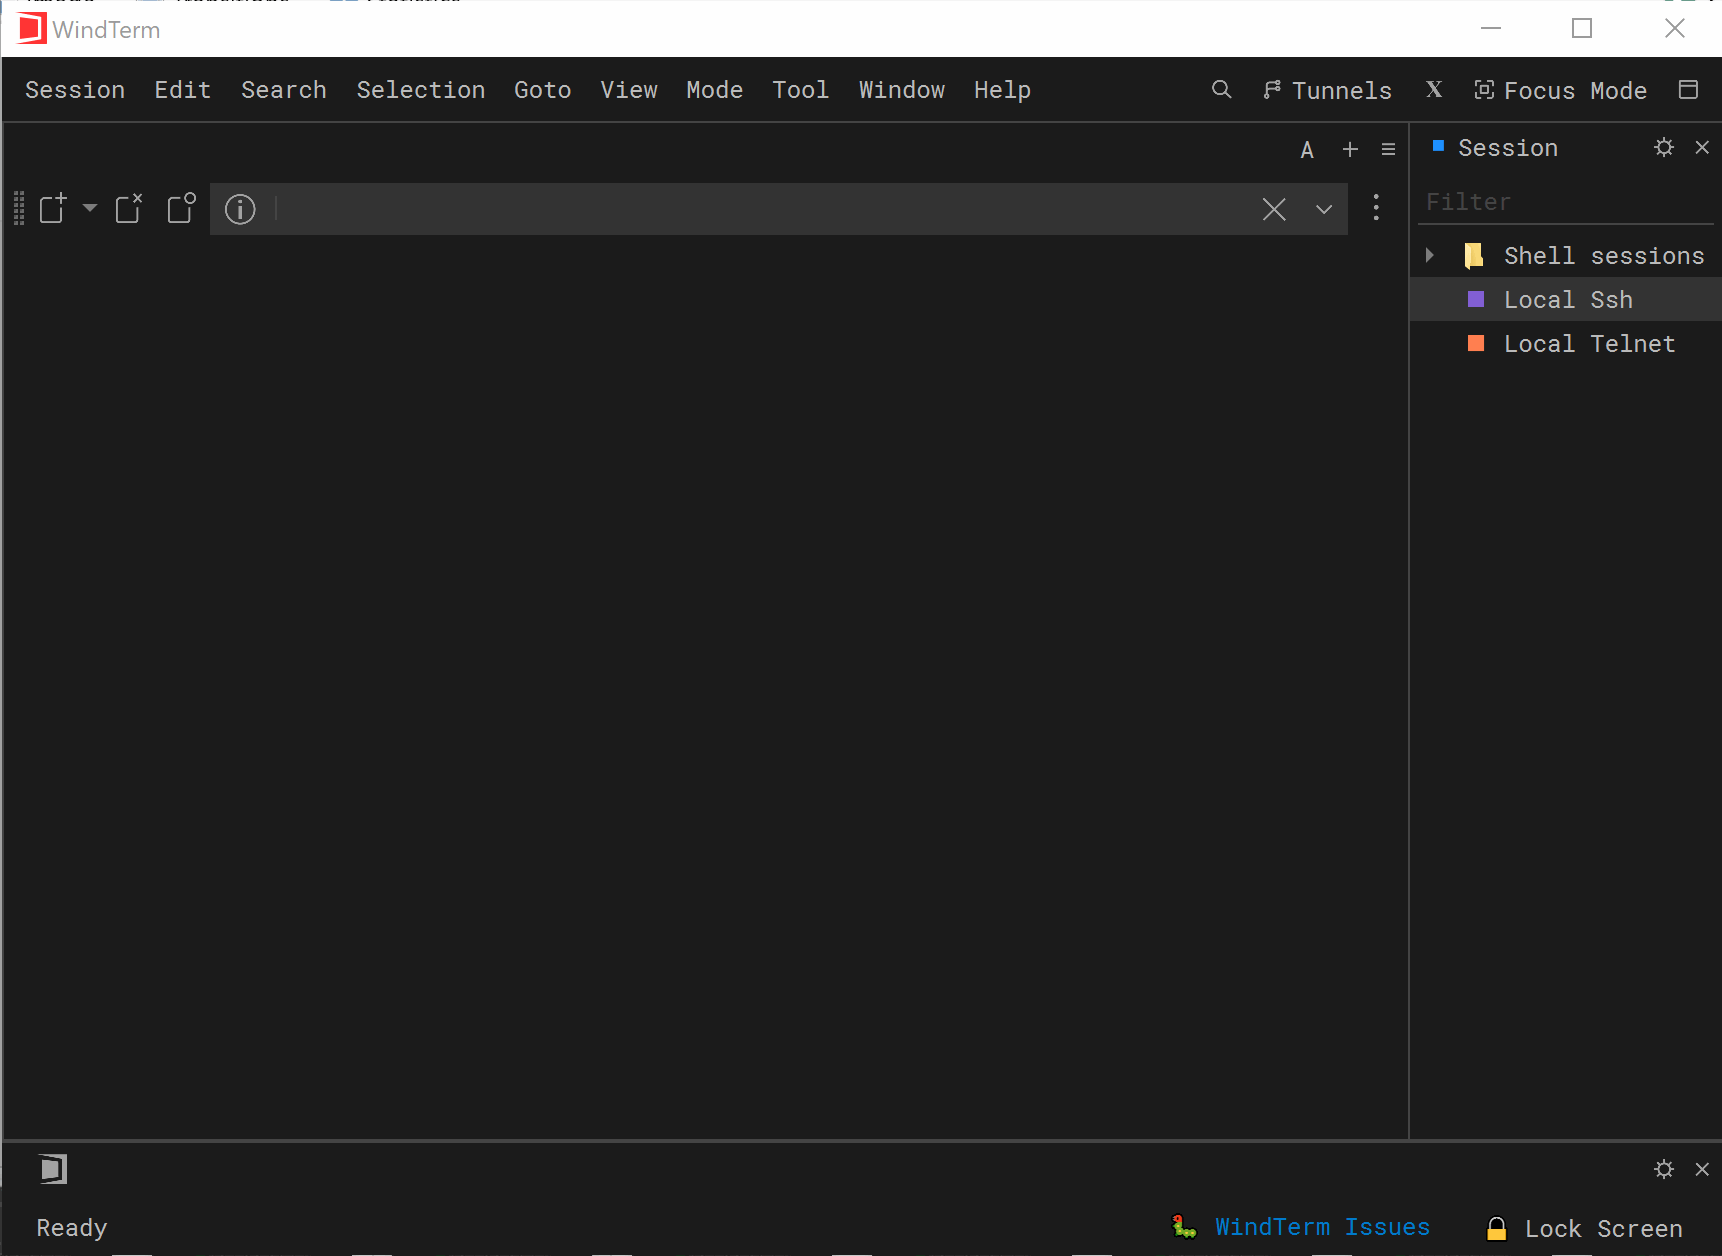Open the Help menu
Screen dimensions: 1722x1256
[1002, 90]
